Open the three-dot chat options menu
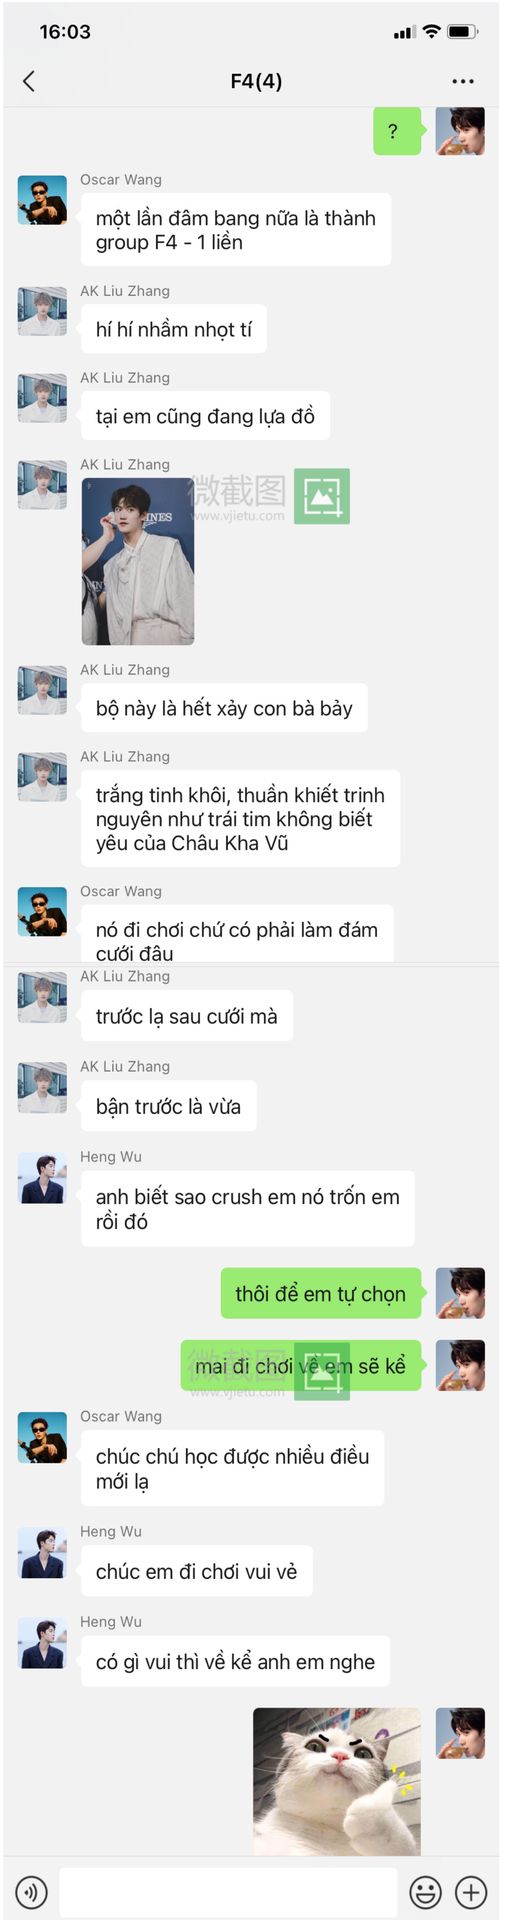The height and width of the screenshot is (1920, 505). pyautogui.click(x=462, y=81)
